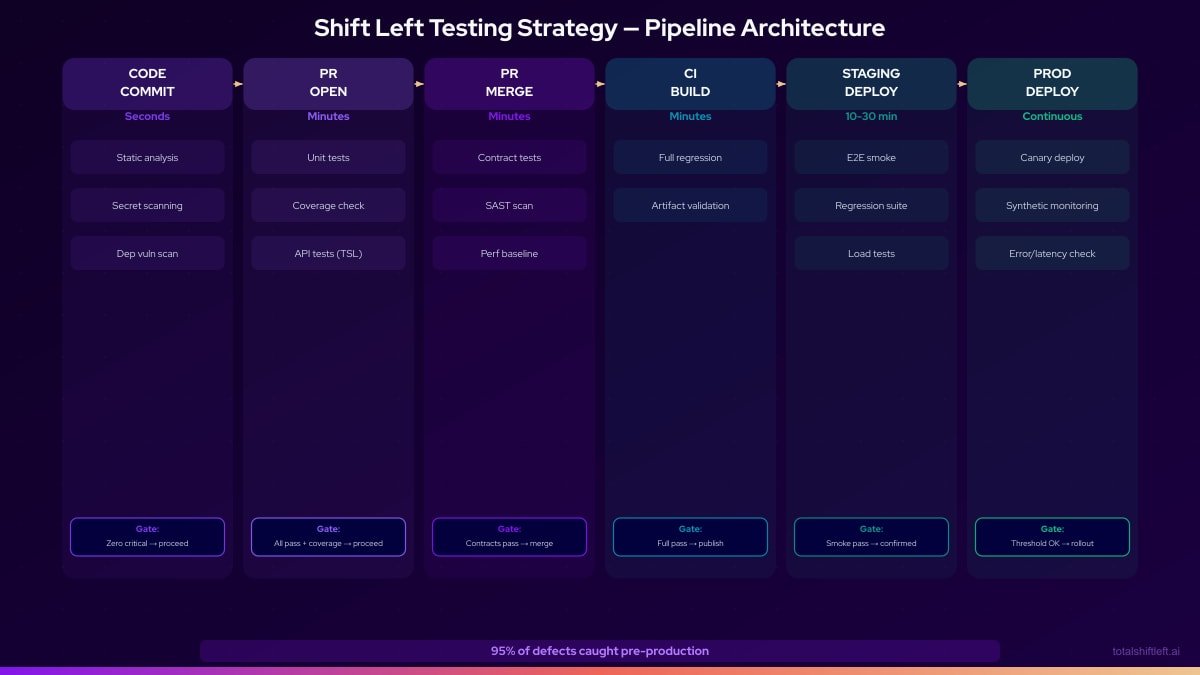Select the SAST scan step
1200x675 pixels.
[x=509, y=205]
